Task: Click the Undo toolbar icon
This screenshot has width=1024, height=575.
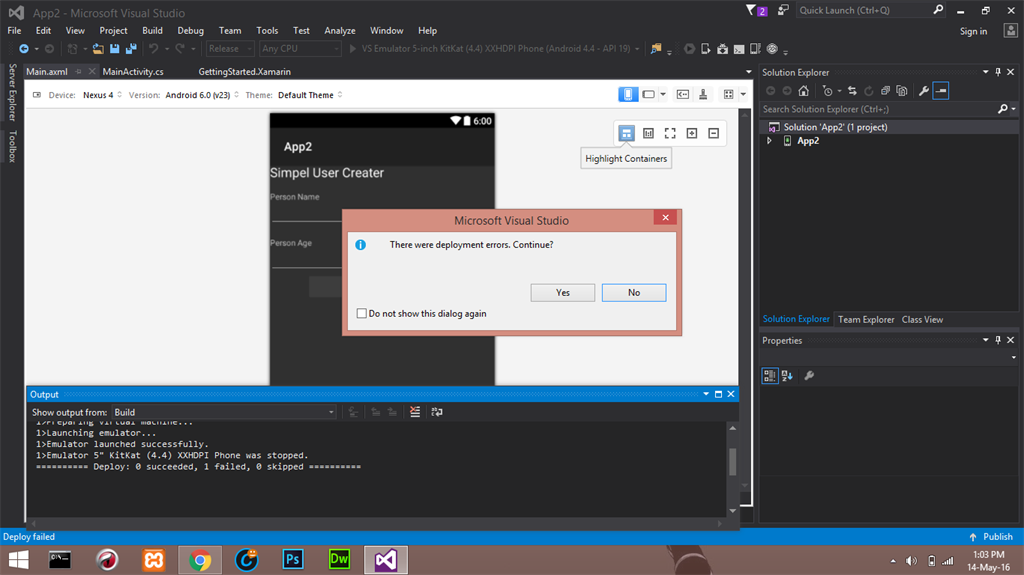Action: point(153,48)
